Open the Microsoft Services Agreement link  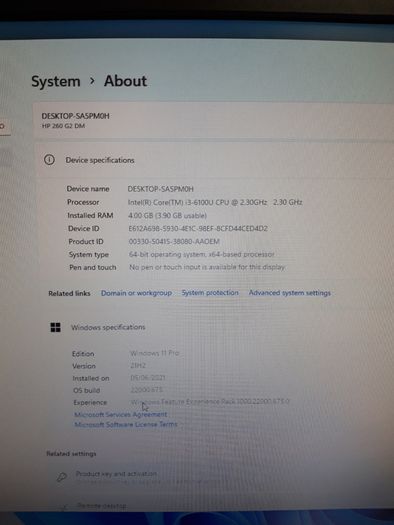(121, 415)
